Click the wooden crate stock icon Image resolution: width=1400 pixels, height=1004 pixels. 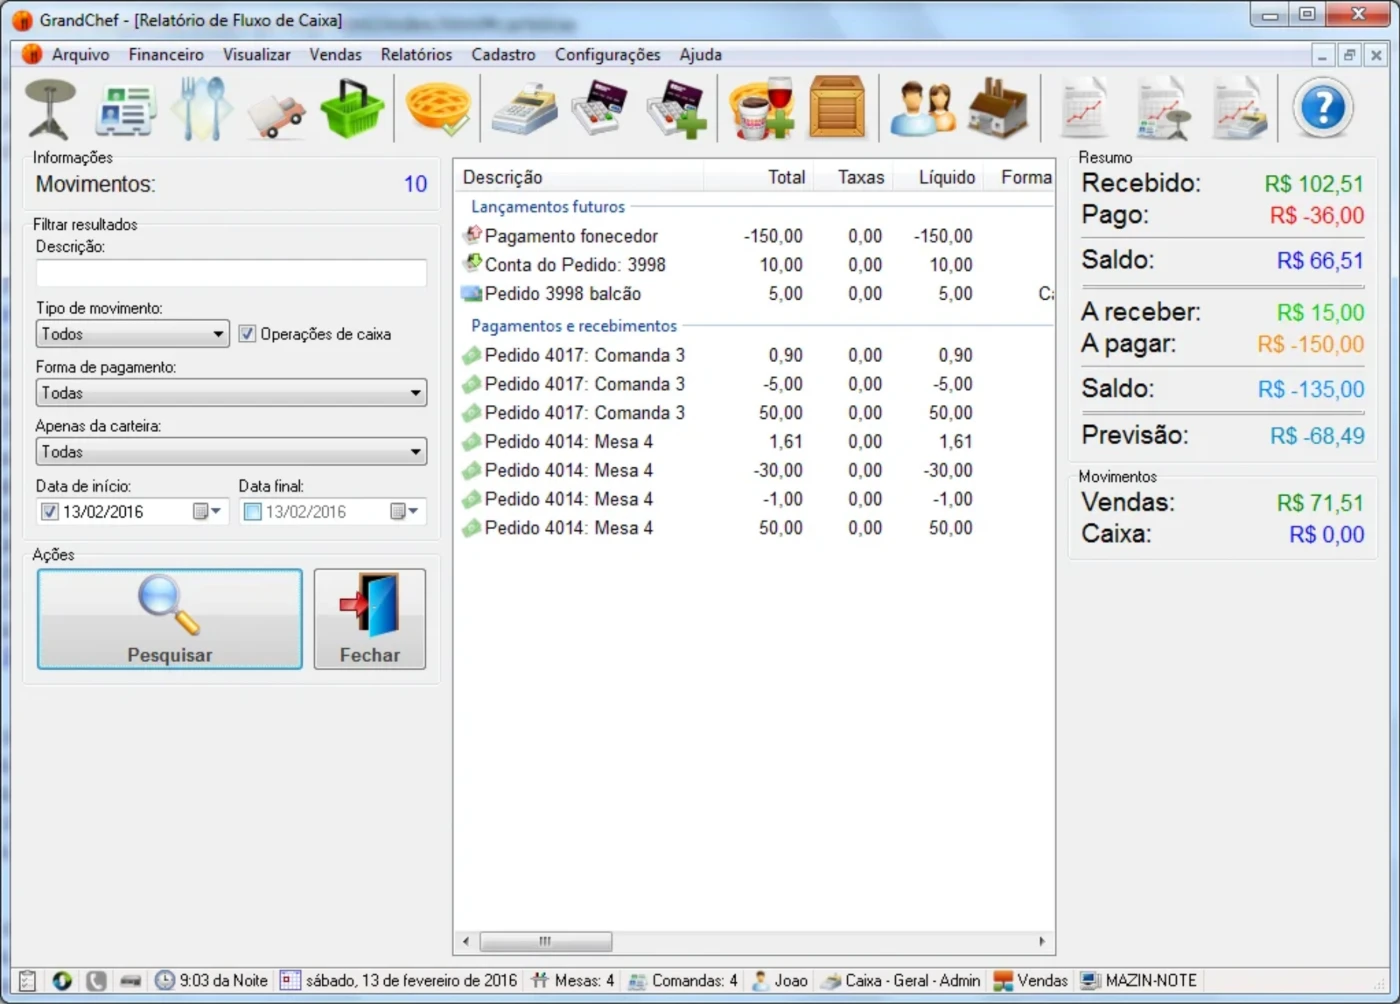pyautogui.click(x=837, y=108)
